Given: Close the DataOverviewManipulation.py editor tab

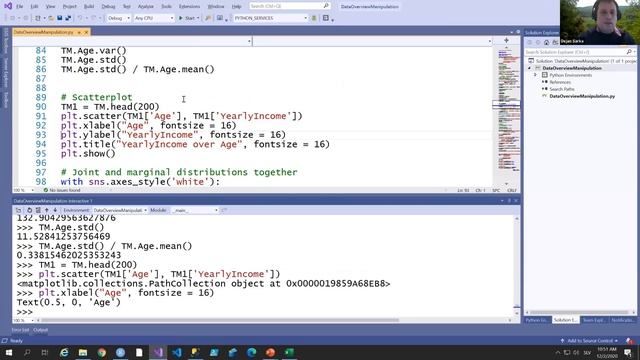Looking at the screenshot, I should [x=86, y=32].
